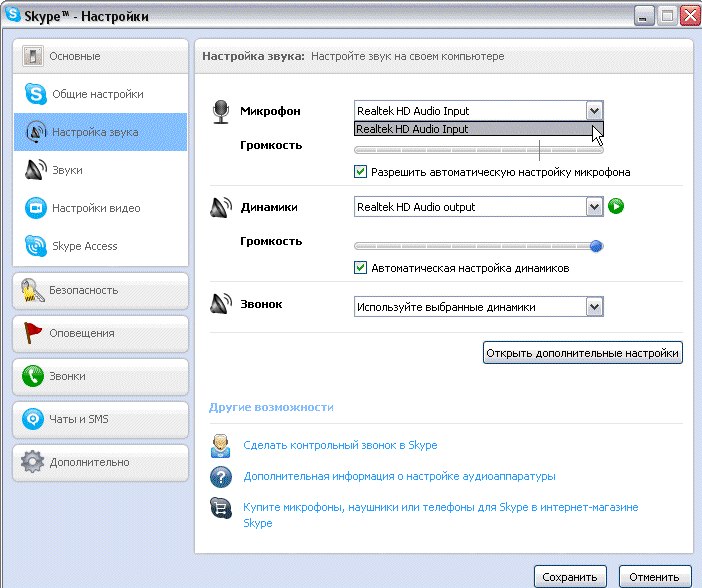702x588 pixels.
Task: Click the chat bubble icon for Чаты и SMS
Action: point(33,419)
